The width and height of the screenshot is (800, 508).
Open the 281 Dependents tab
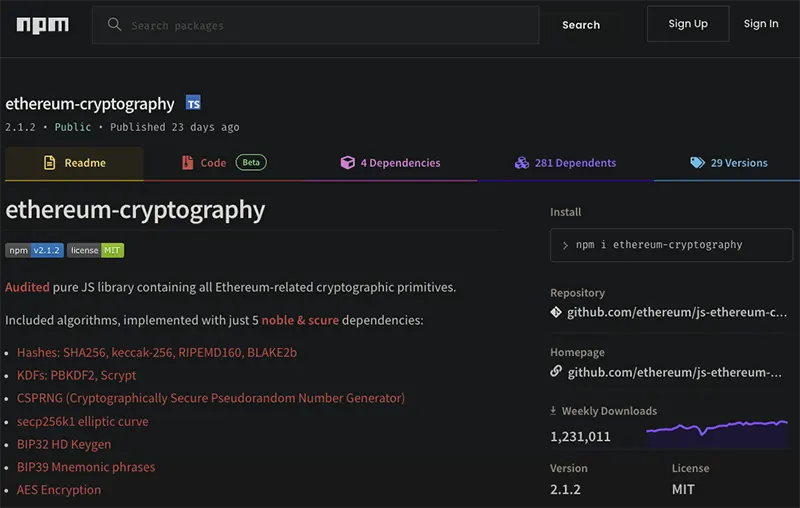(x=565, y=163)
